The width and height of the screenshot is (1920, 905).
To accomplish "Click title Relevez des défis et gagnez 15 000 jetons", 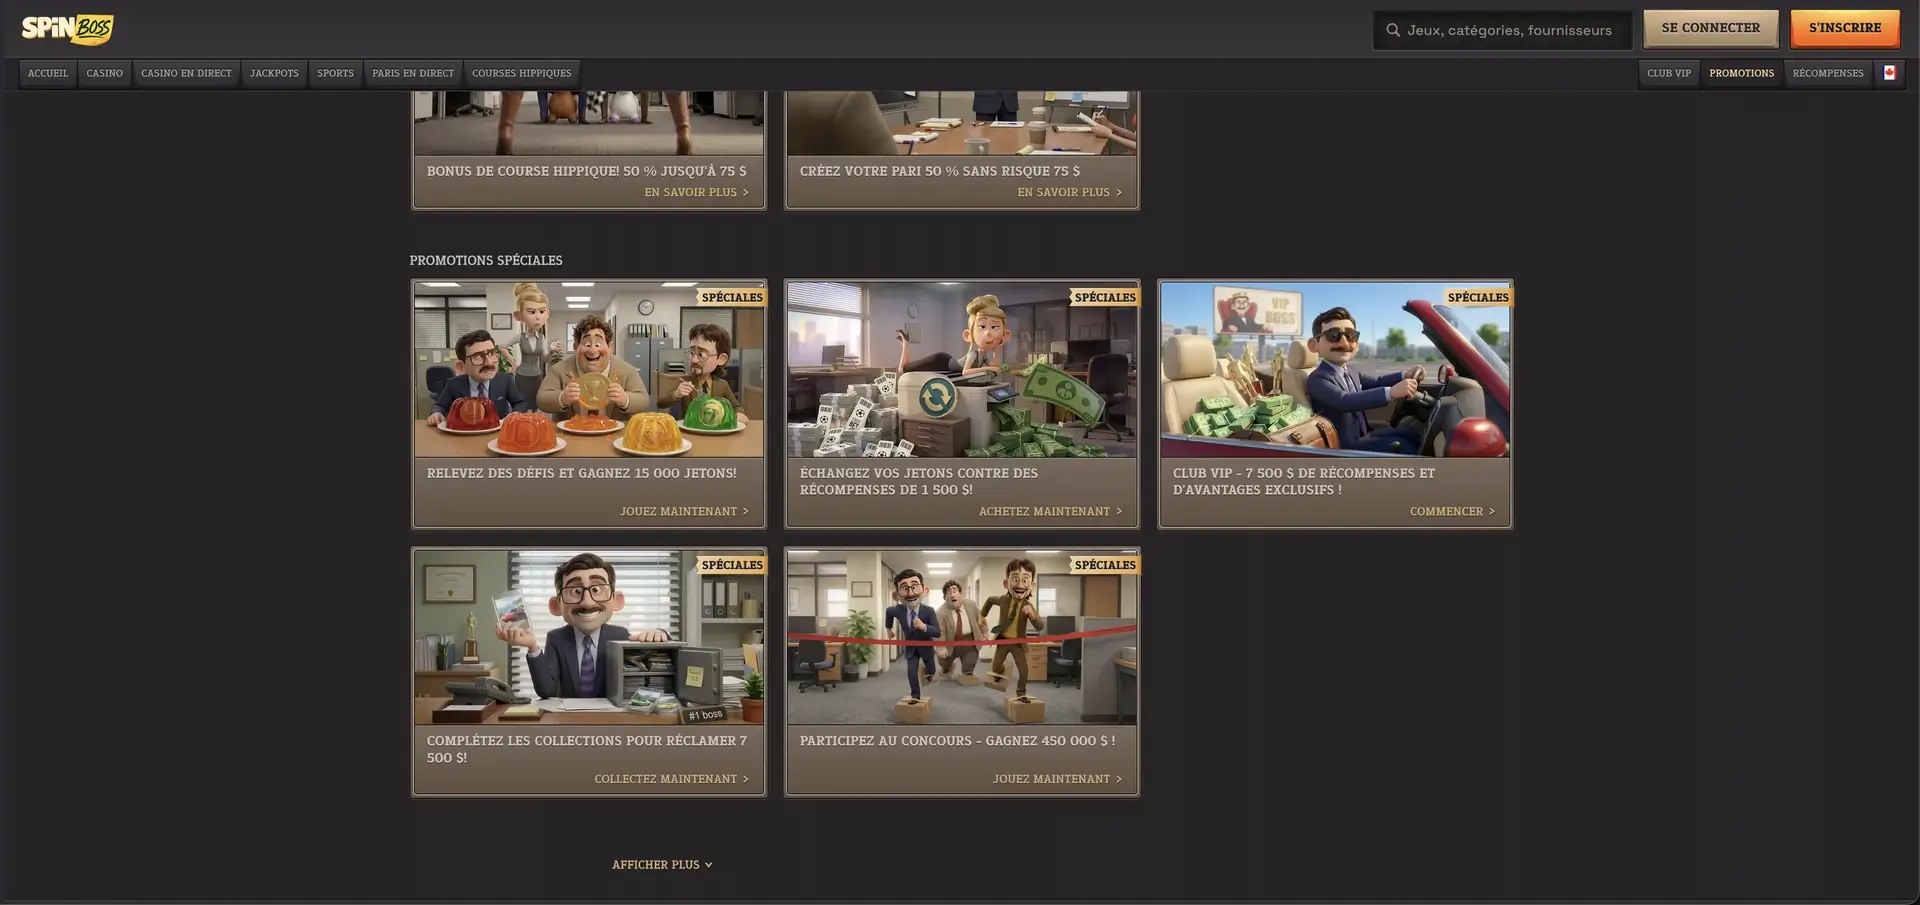I will point(581,473).
